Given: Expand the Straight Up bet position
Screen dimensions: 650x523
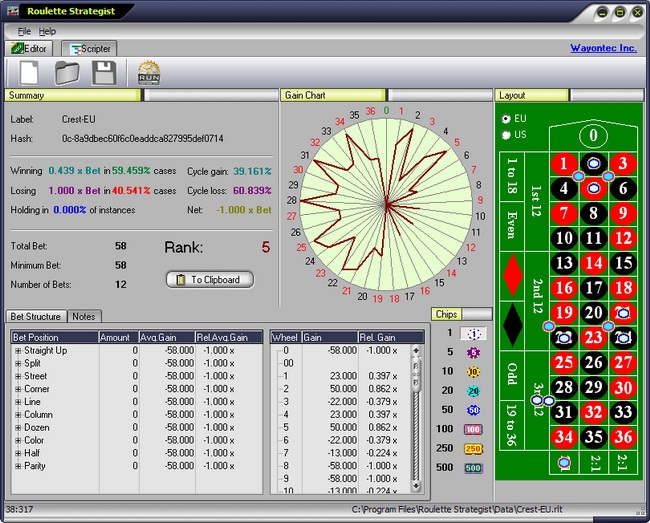Looking at the screenshot, I should (x=18, y=351).
